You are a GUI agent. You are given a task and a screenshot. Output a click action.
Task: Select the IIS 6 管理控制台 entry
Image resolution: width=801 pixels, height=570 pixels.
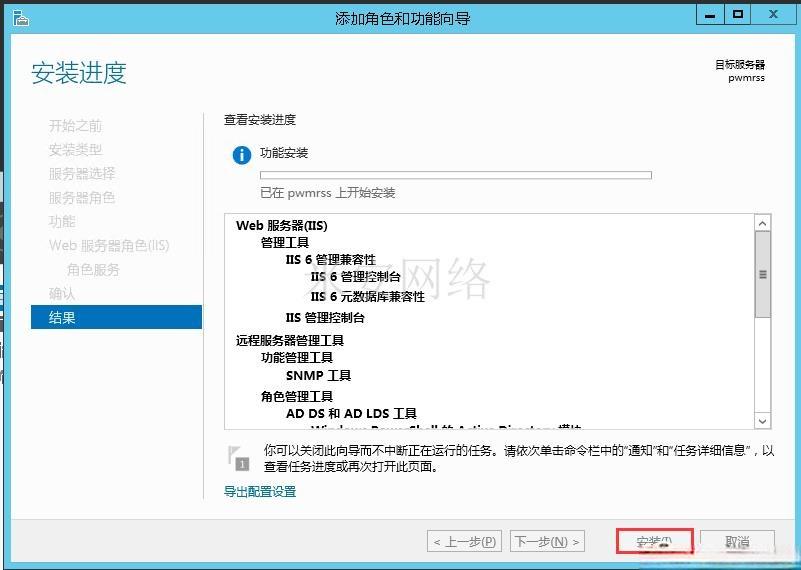[x=356, y=277]
